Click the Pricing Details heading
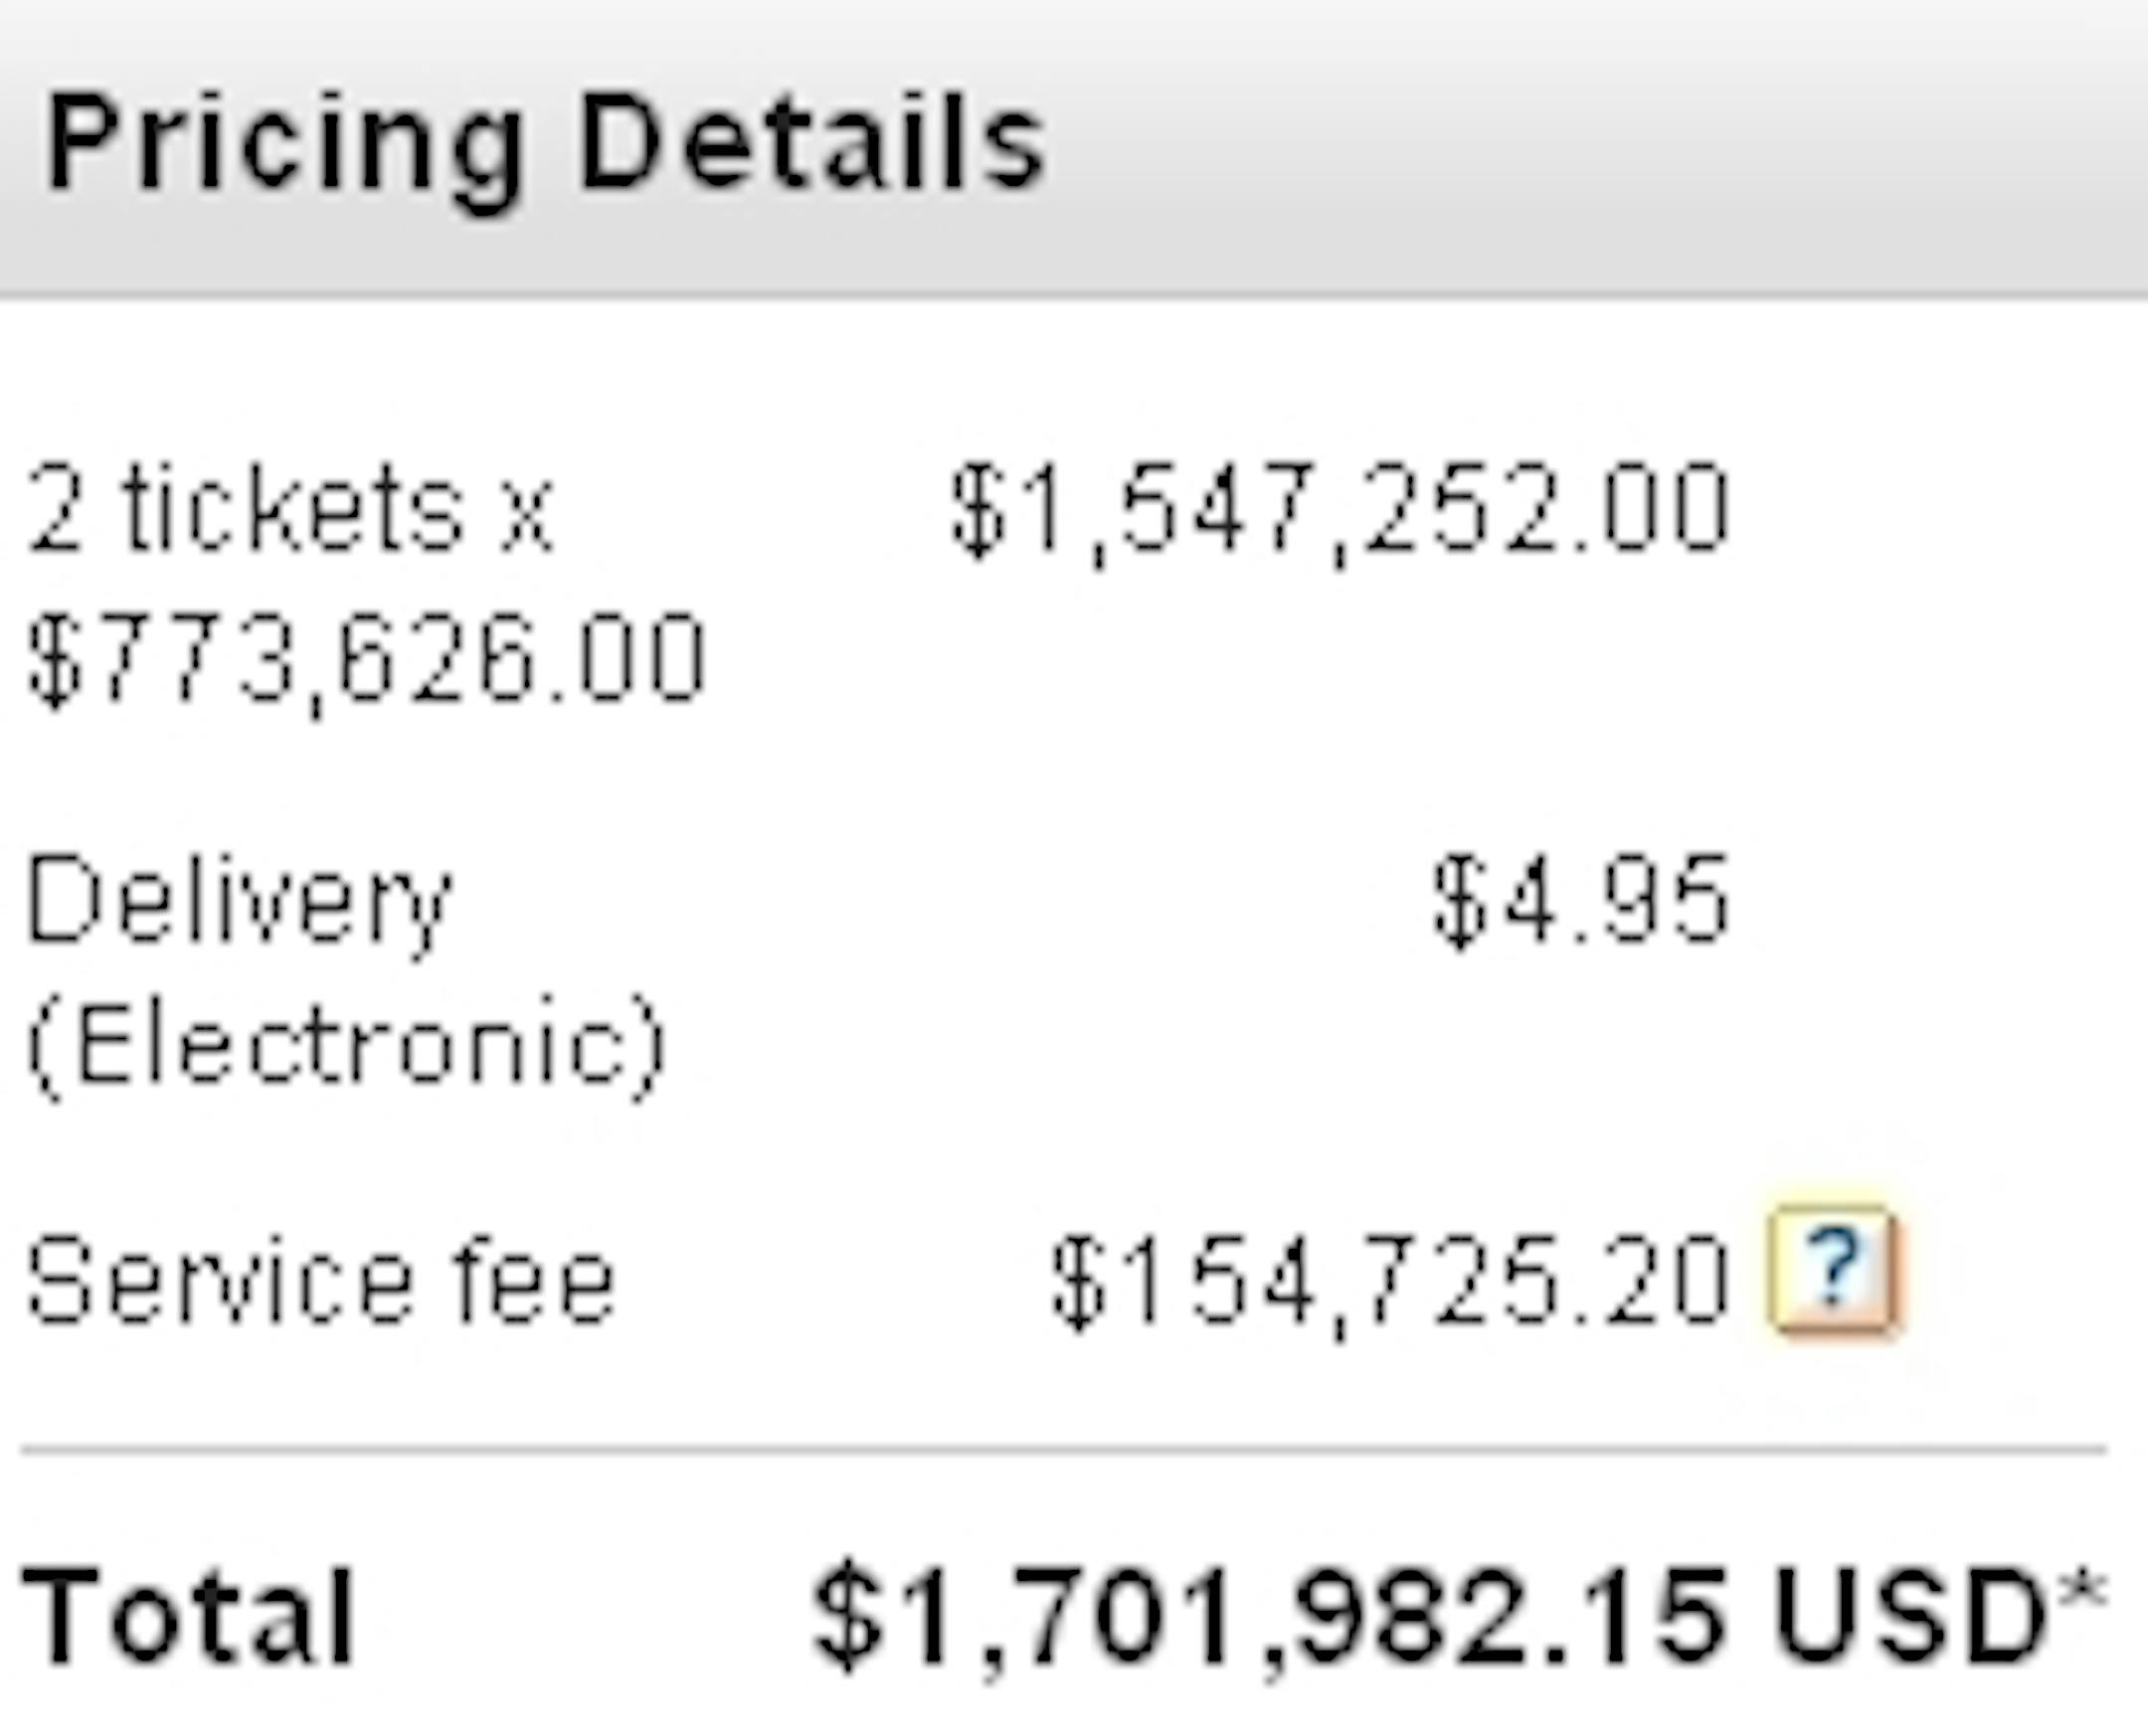Screen dimensions: 2148x1736 [546, 147]
